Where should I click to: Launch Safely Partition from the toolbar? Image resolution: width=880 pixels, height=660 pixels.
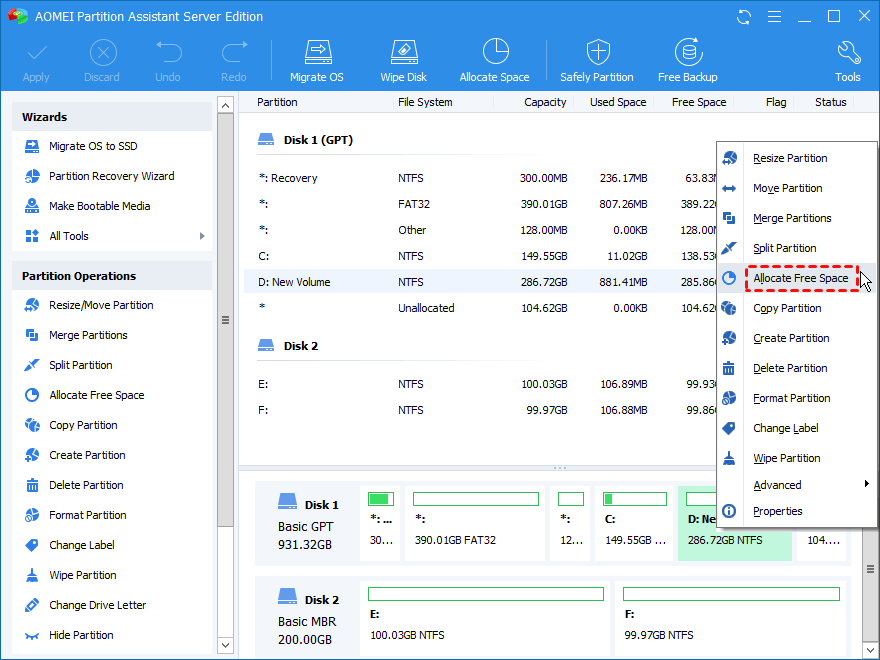pos(597,60)
